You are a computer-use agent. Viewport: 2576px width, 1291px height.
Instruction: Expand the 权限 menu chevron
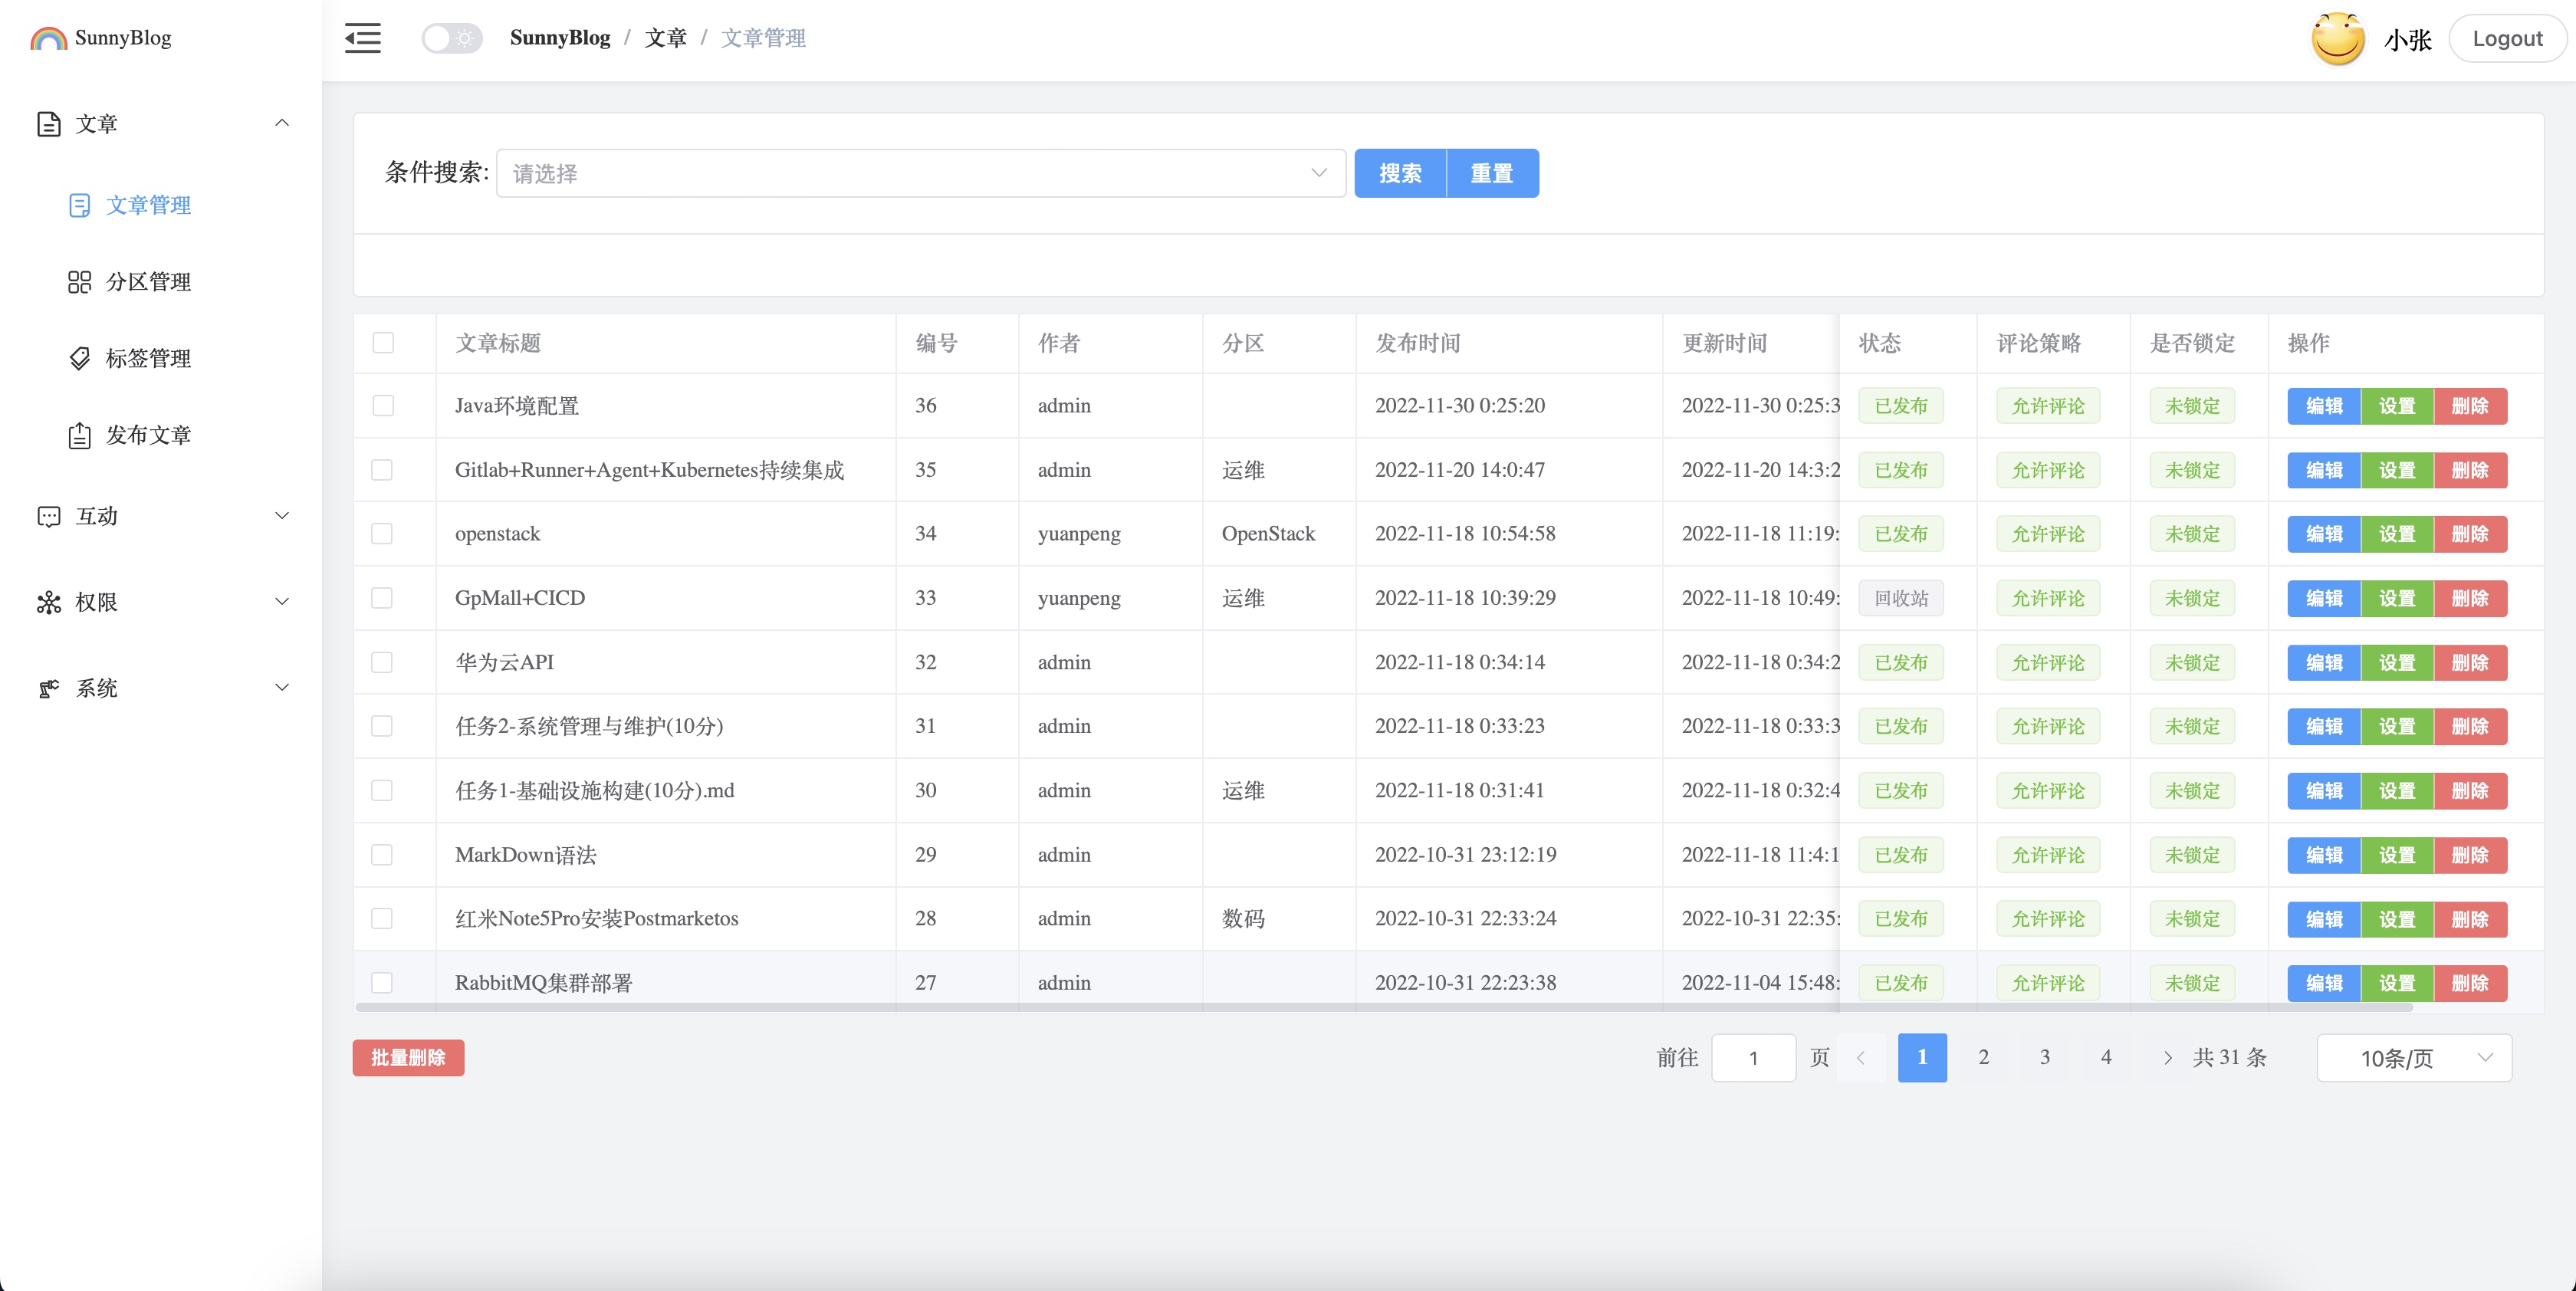[282, 602]
